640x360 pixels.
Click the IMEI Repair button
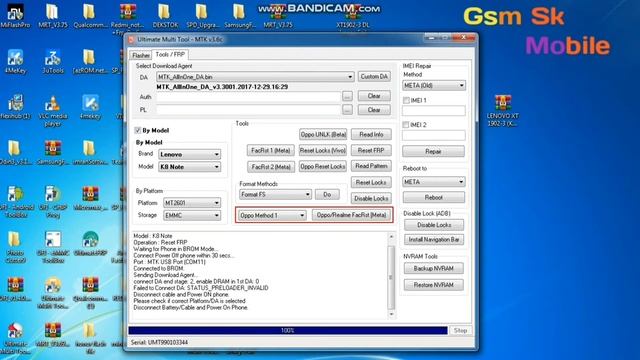pos(433,151)
